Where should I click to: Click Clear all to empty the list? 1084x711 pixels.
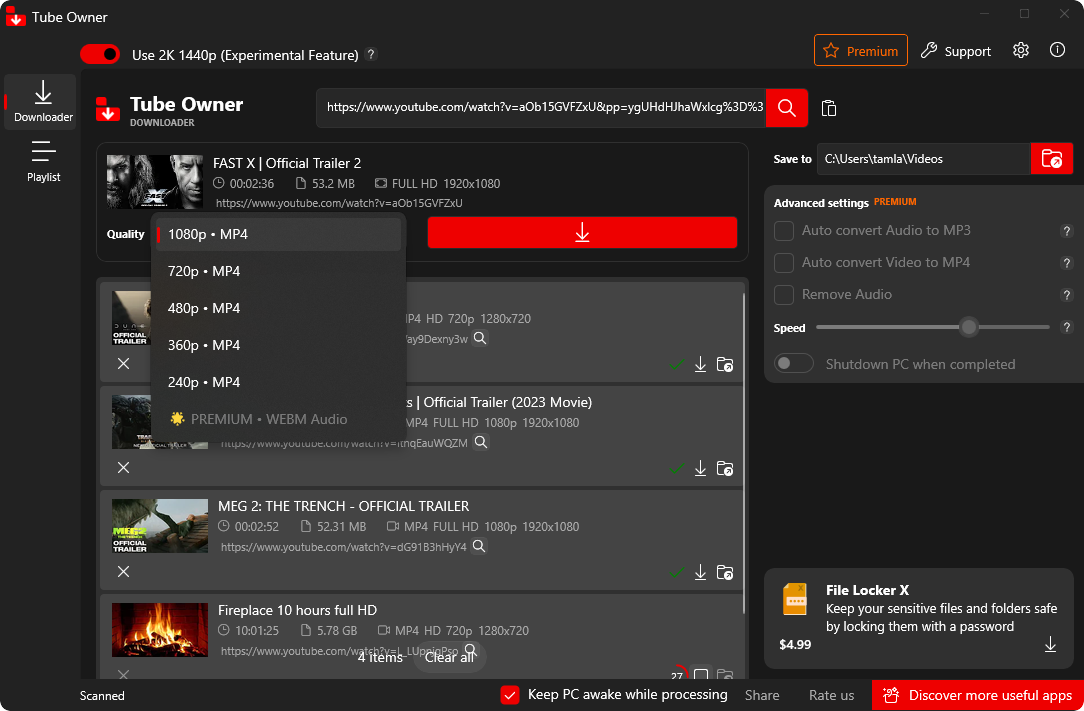point(449,657)
